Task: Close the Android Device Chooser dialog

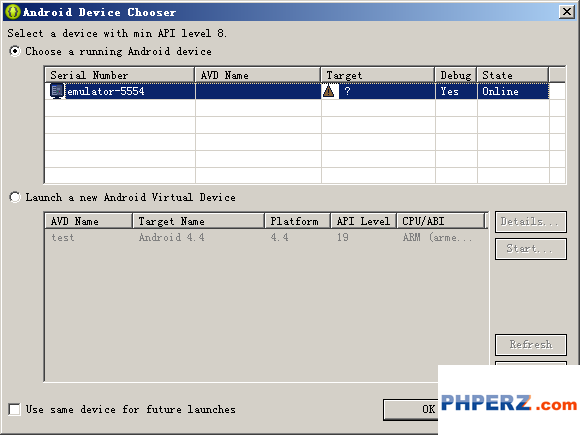Action: (x=567, y=12)
